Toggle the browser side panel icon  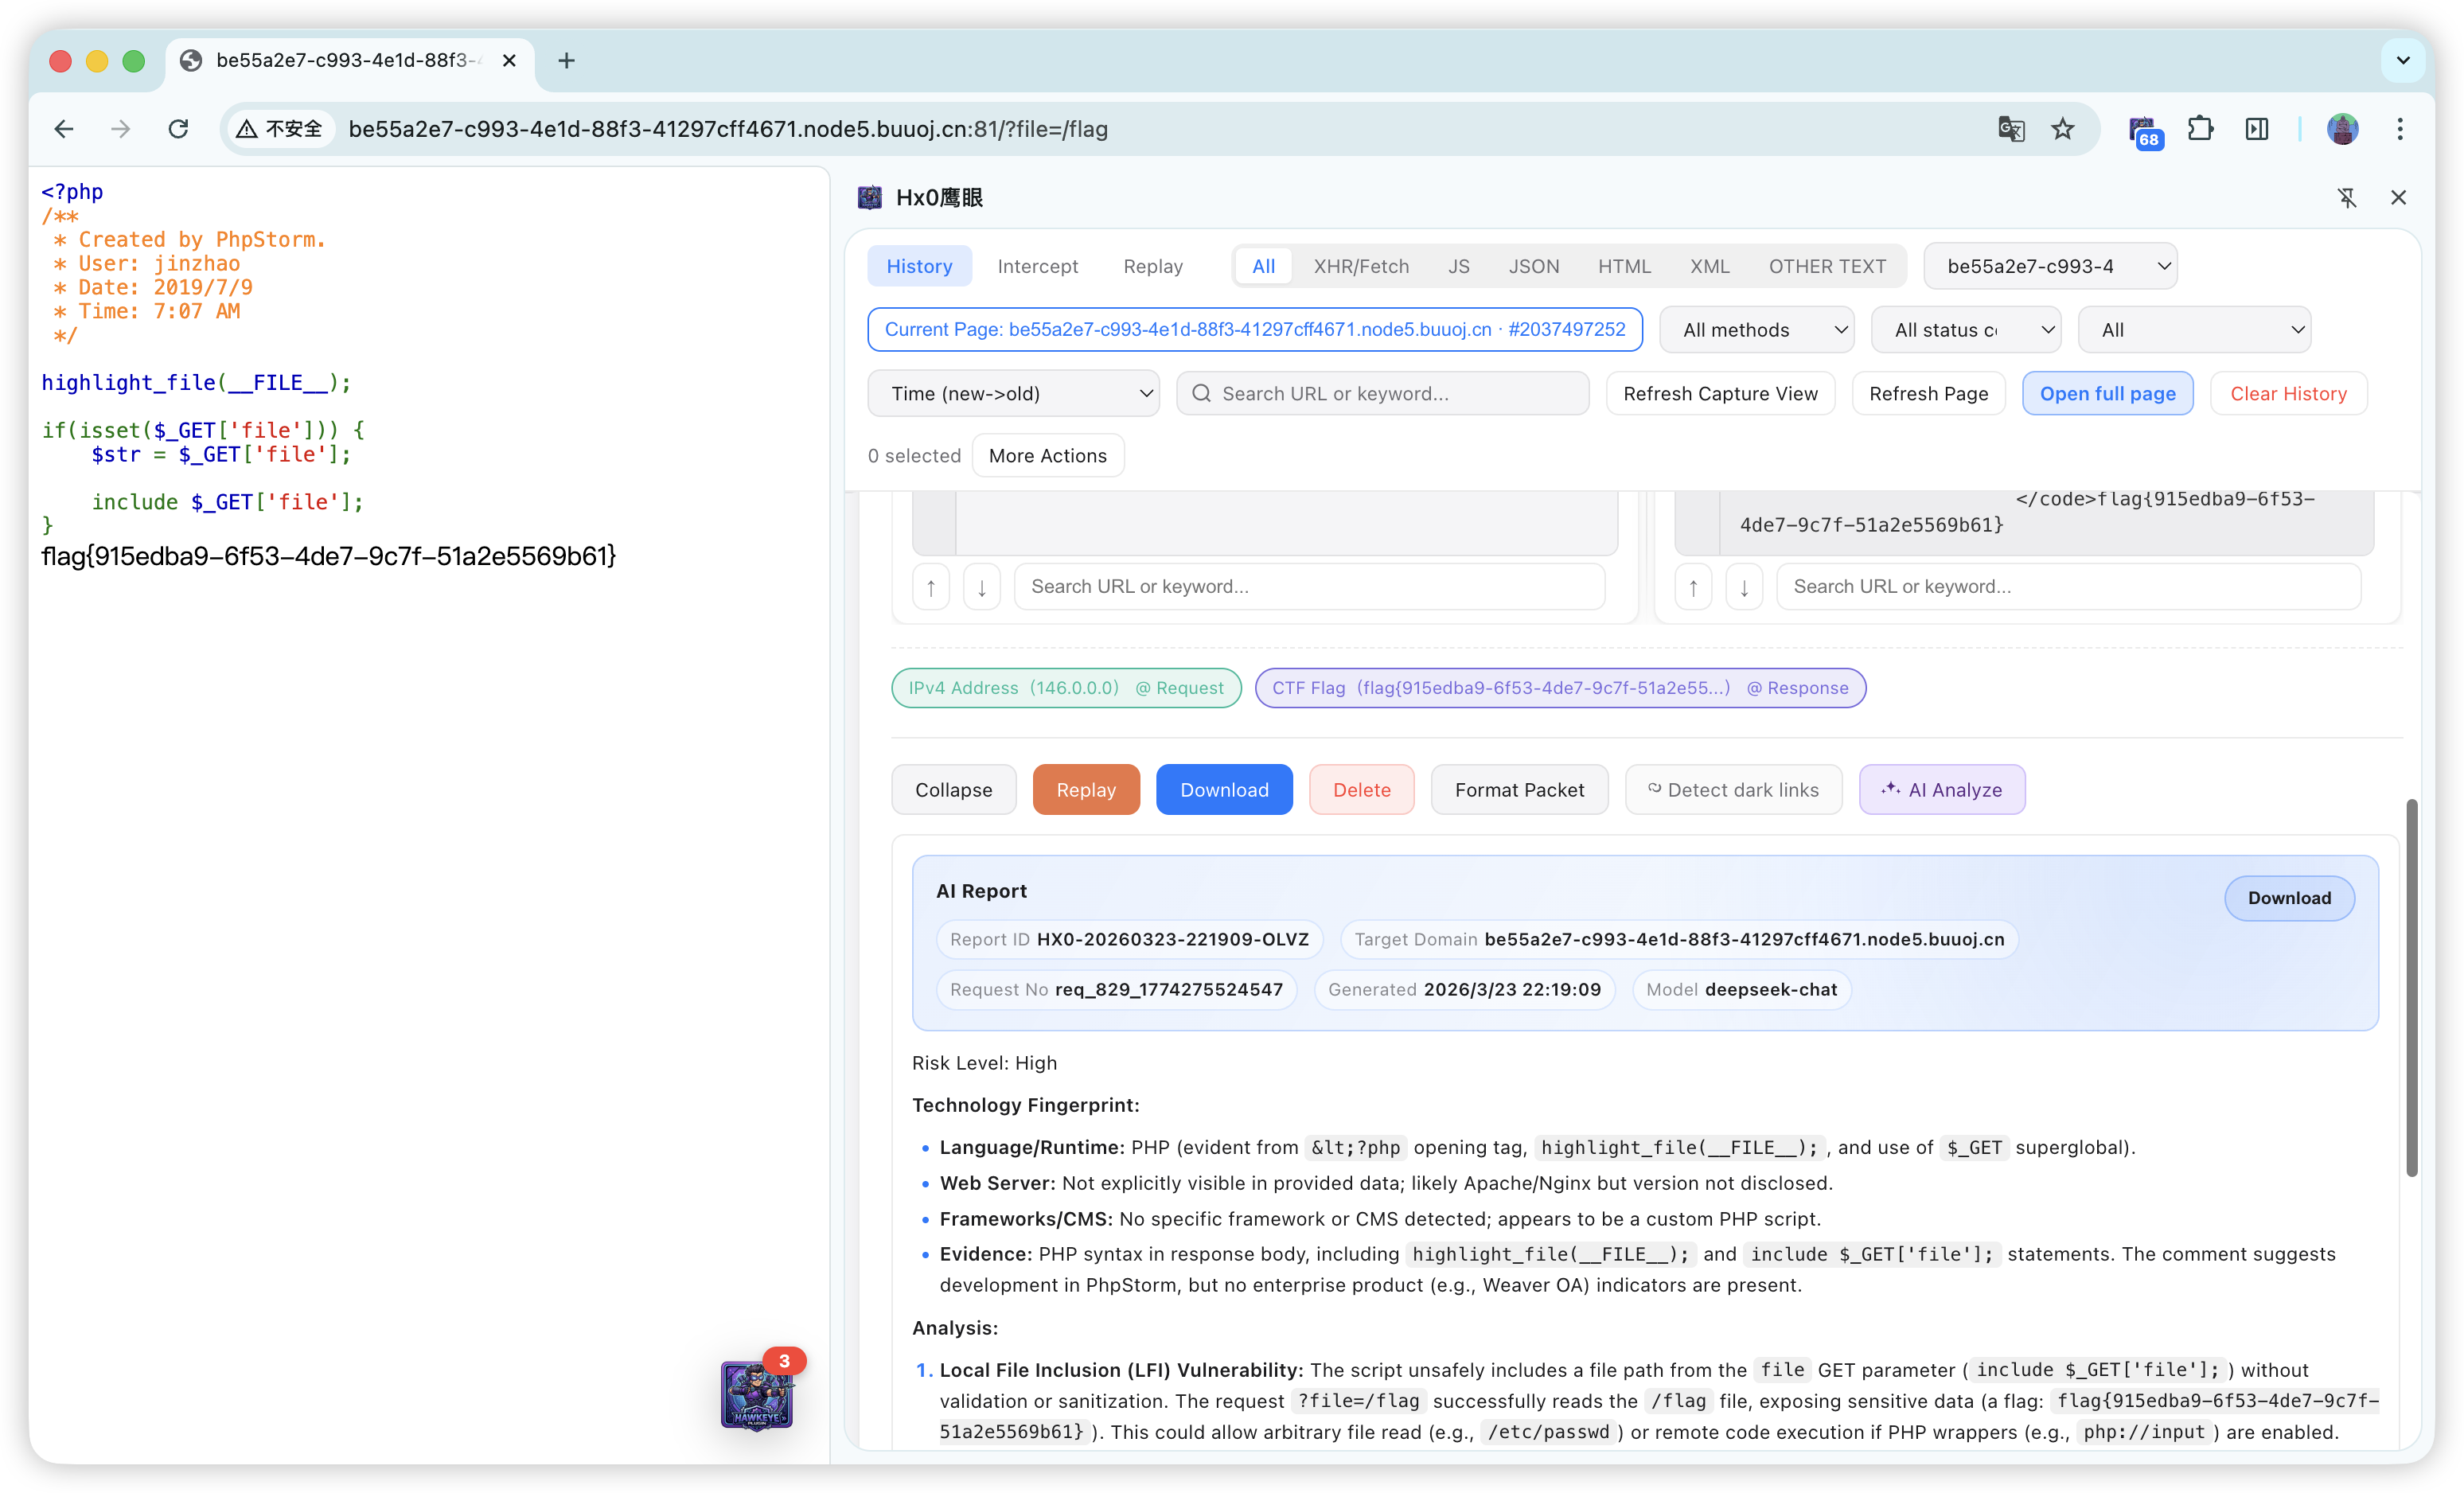(2257, 129)
